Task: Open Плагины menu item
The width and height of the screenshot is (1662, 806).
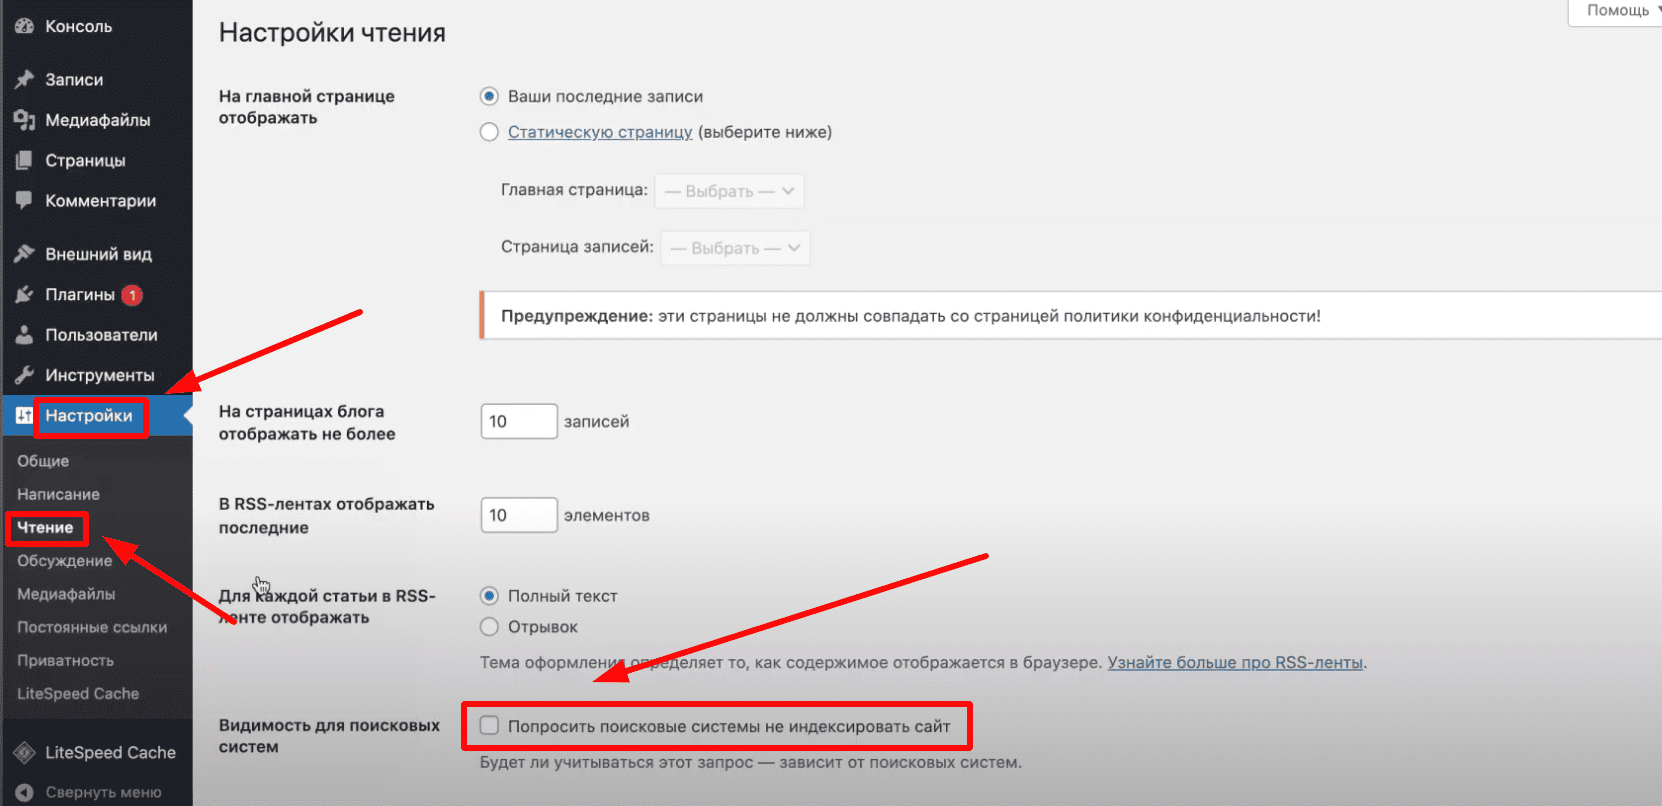Action: [x=96, y=294]
